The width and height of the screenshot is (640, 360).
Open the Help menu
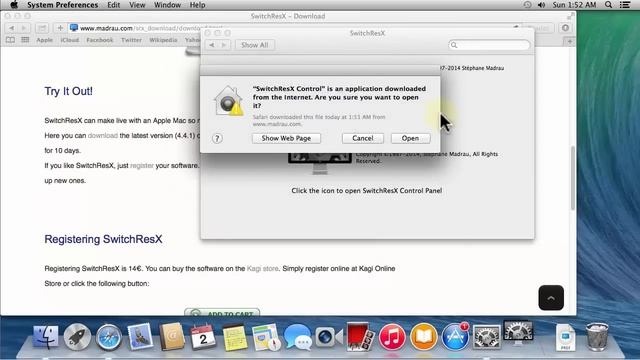[x=198, y=5]
